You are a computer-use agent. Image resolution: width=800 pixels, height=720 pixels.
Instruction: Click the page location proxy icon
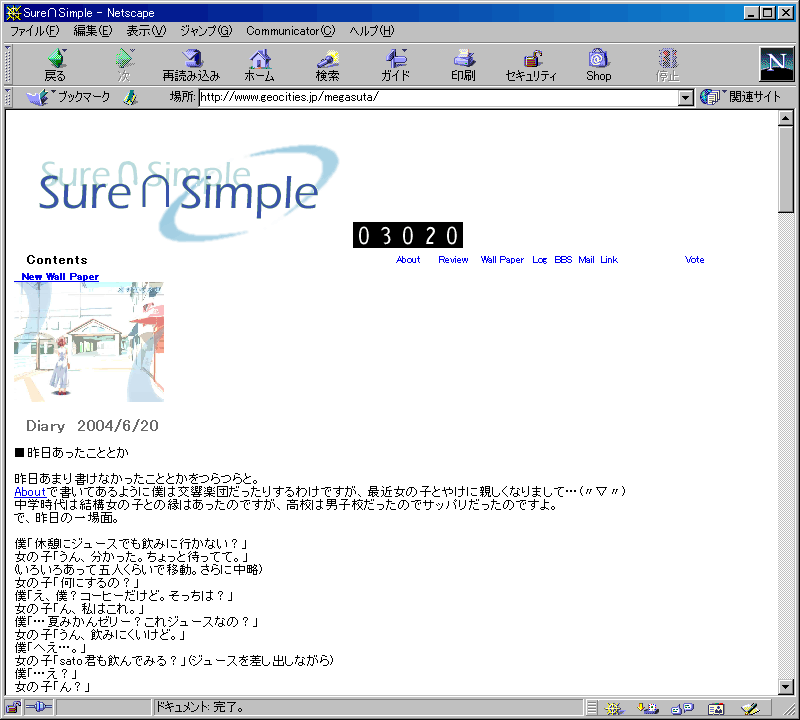131,97
